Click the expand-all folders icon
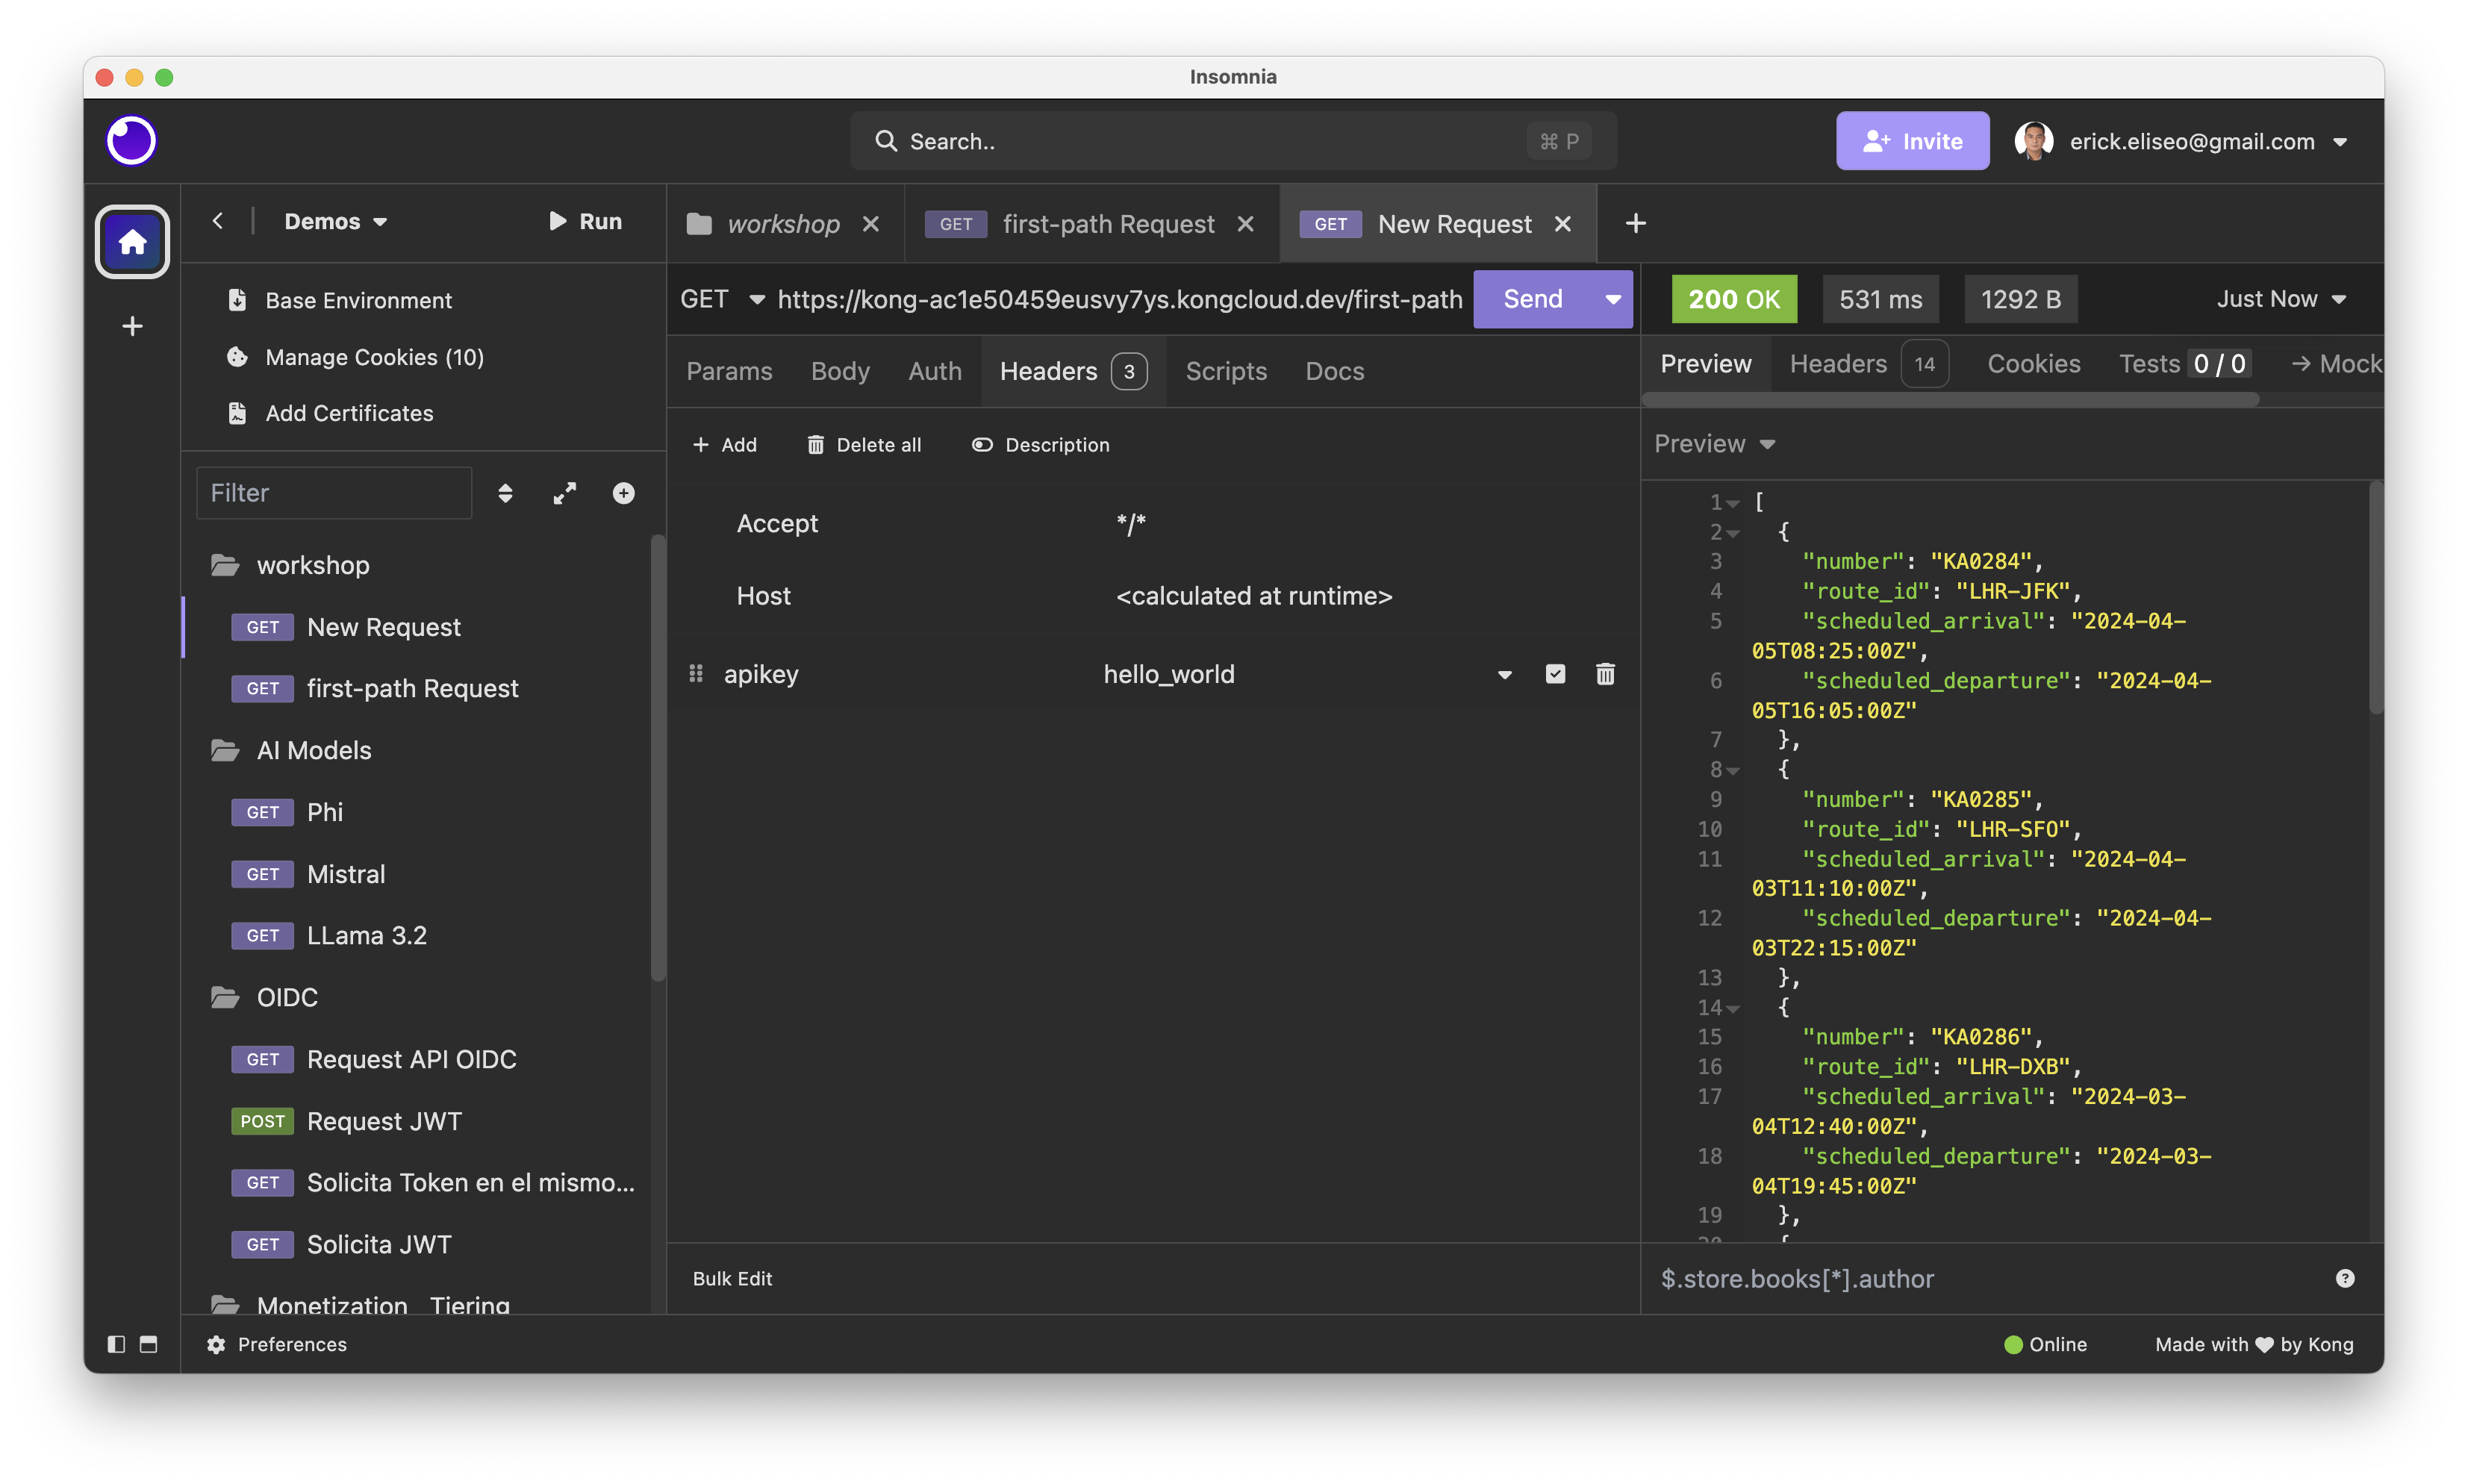The height and width of the screenshot is (1484, 2468). tap(565, 493)
